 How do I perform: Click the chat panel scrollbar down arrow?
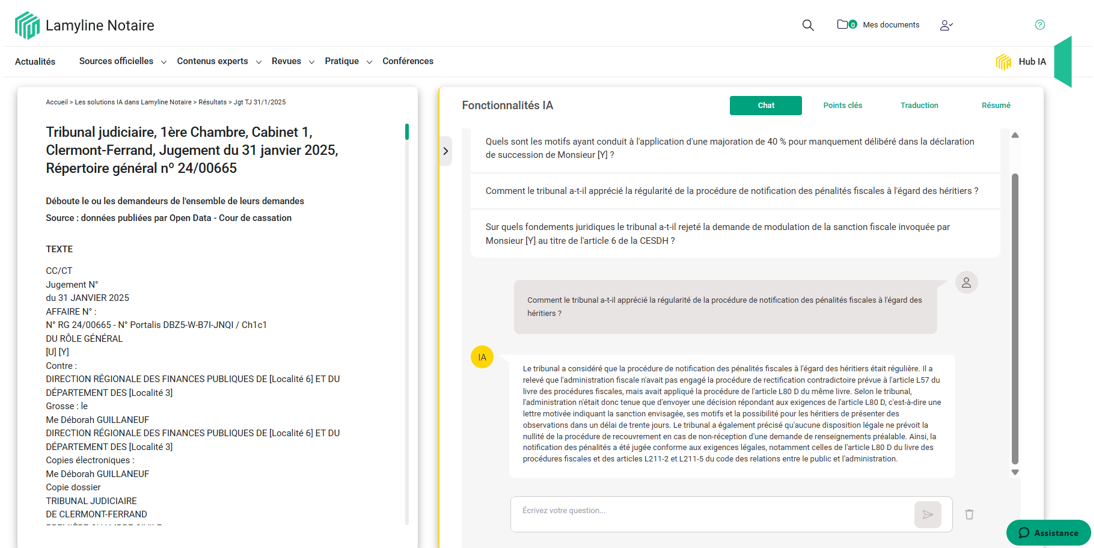pos(1015,472)
